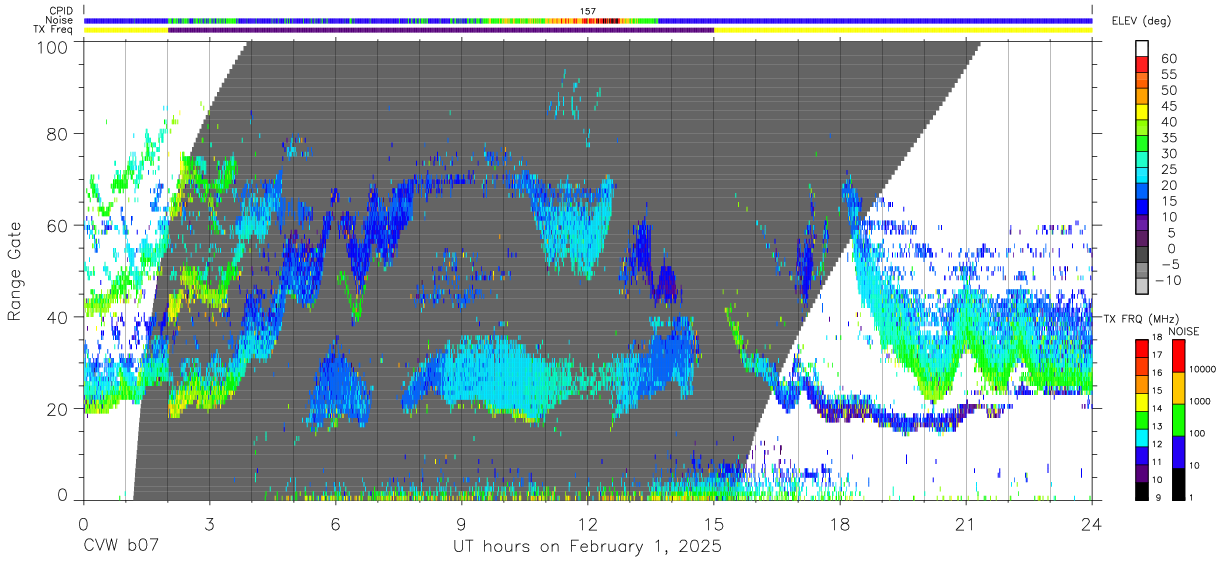This screenshot has width=1228, height=567.
Task: Click the x-axis hour tick "21"
Action: point(966,524)
